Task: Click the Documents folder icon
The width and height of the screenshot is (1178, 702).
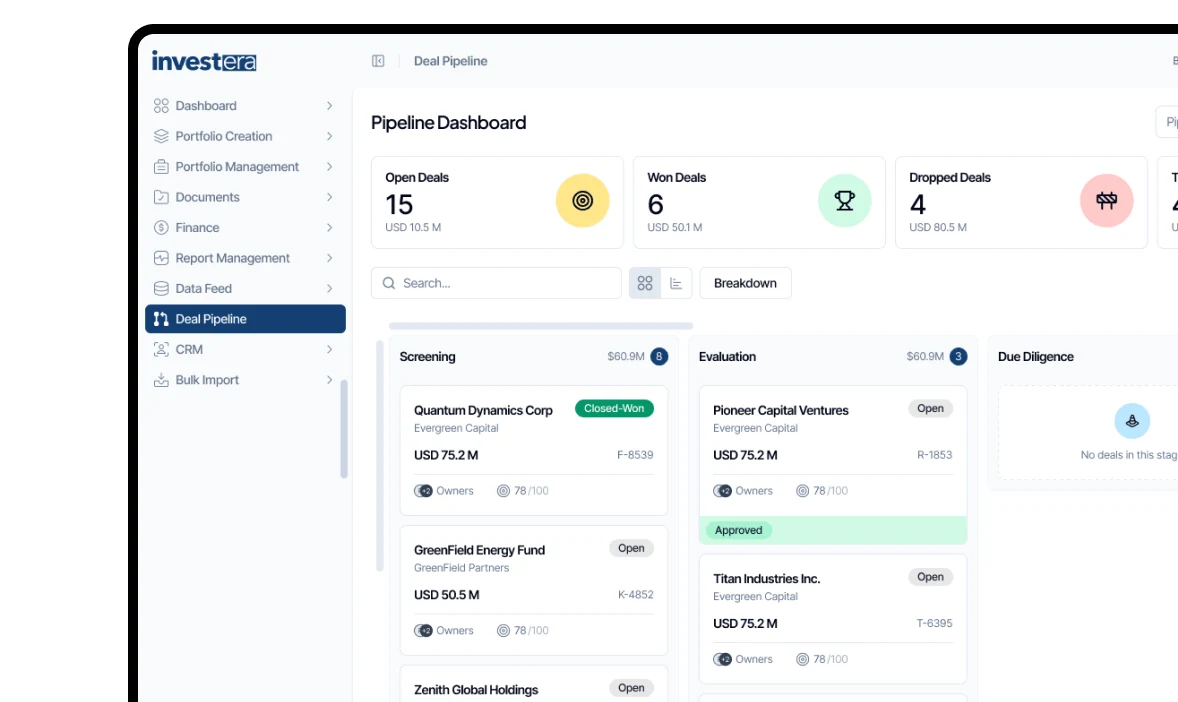Action: click(161, 197)
